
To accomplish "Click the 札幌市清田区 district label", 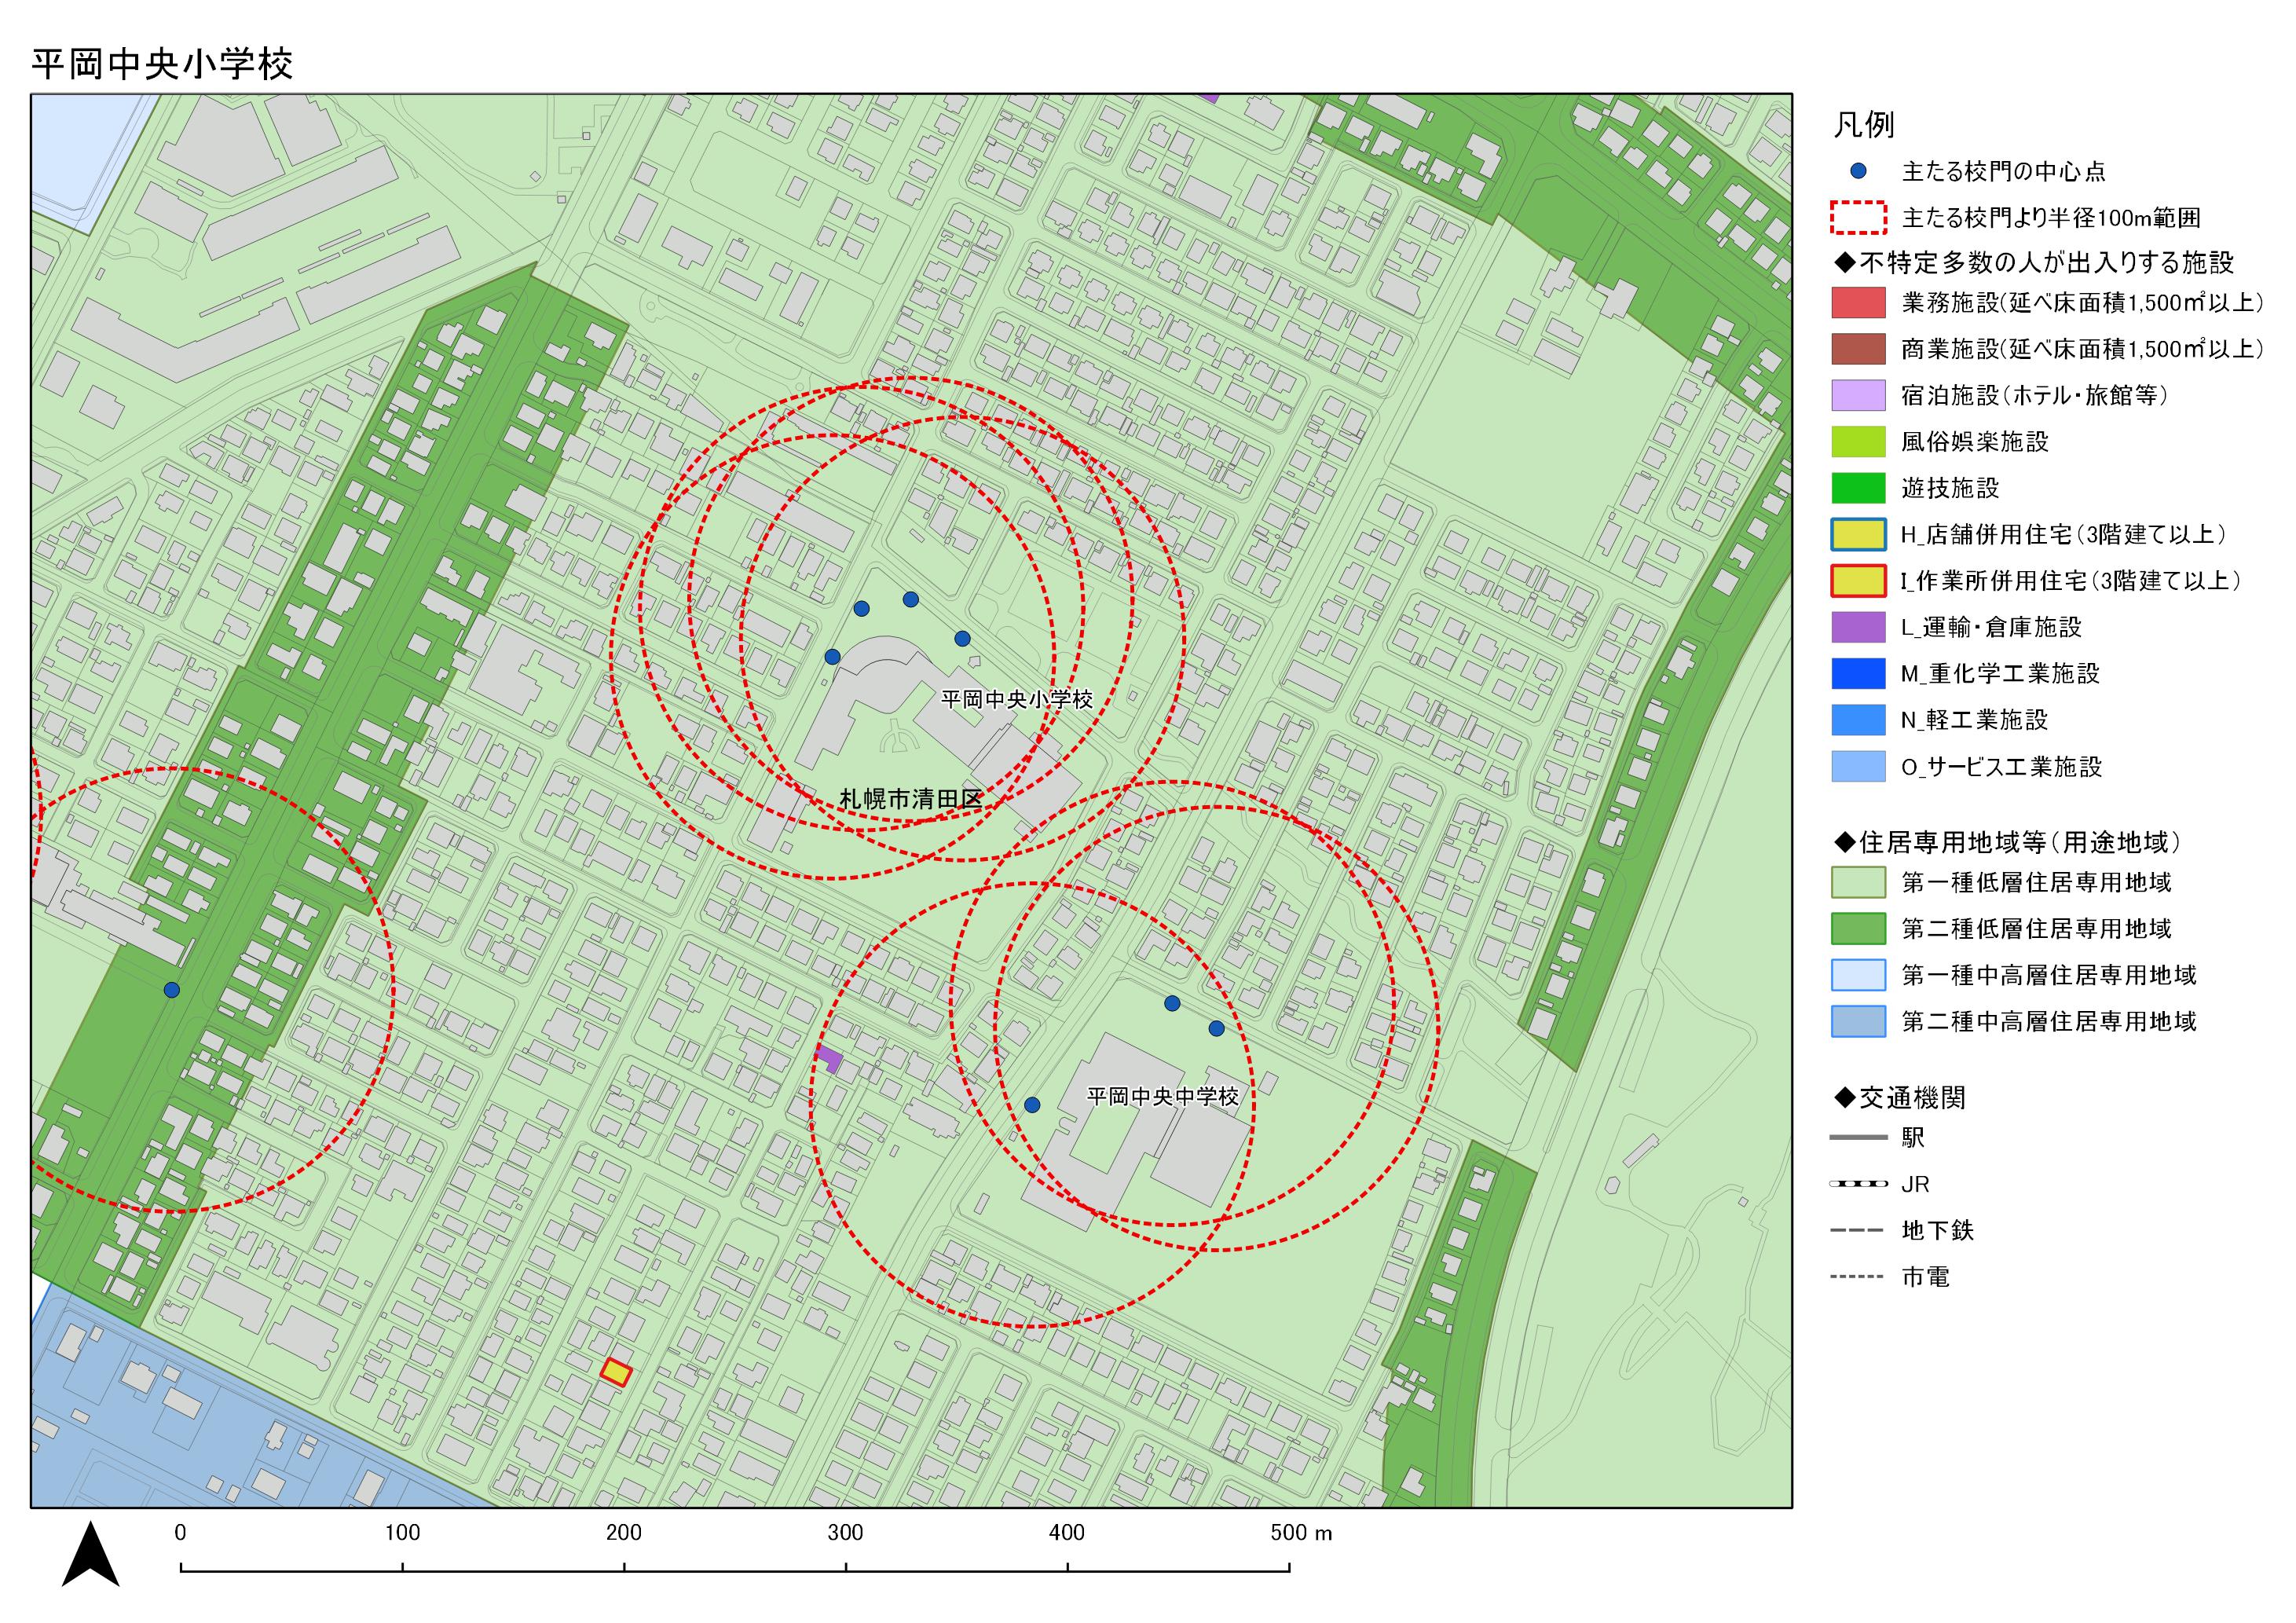I will [x=911, y=799].
